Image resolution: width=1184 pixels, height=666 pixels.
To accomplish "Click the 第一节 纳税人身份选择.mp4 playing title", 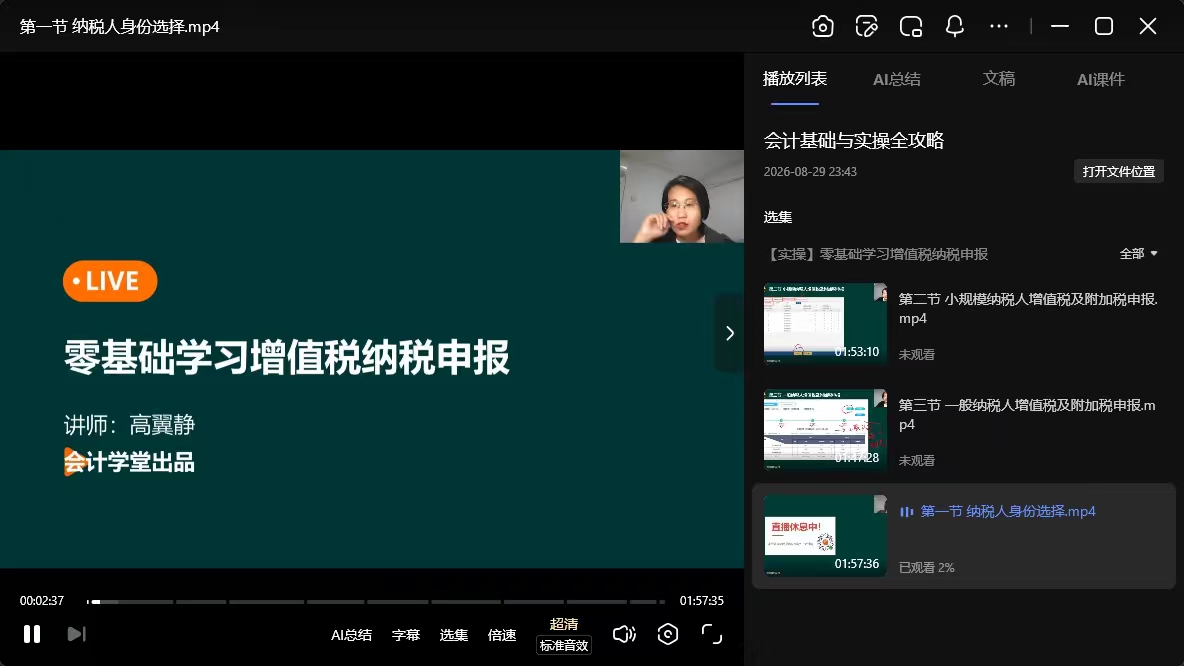I will click(x=1007, y=511).
